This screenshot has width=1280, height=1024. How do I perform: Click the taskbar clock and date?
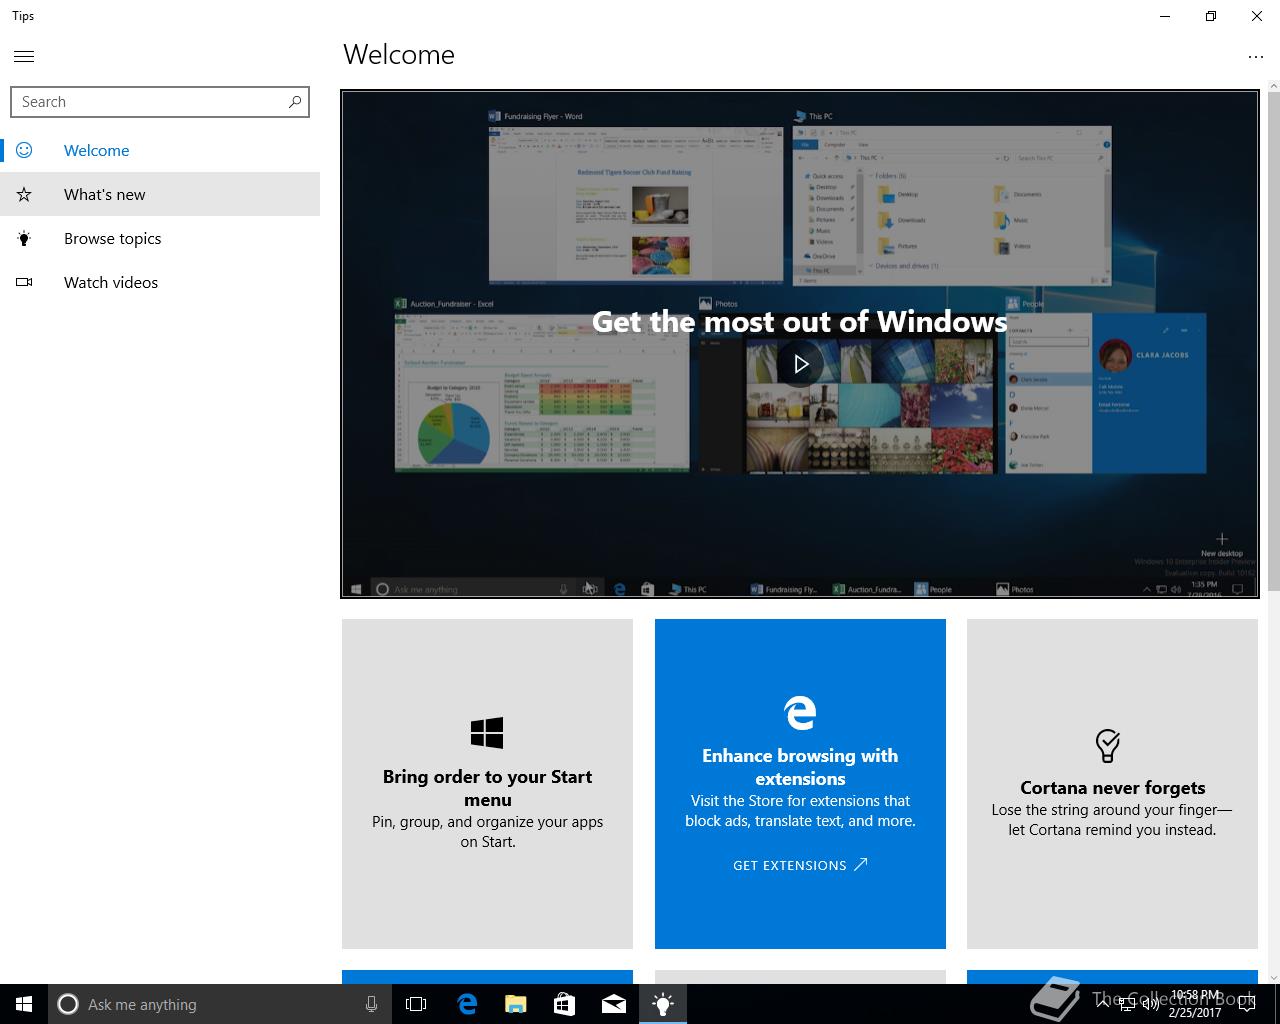click(1196, 1004)
